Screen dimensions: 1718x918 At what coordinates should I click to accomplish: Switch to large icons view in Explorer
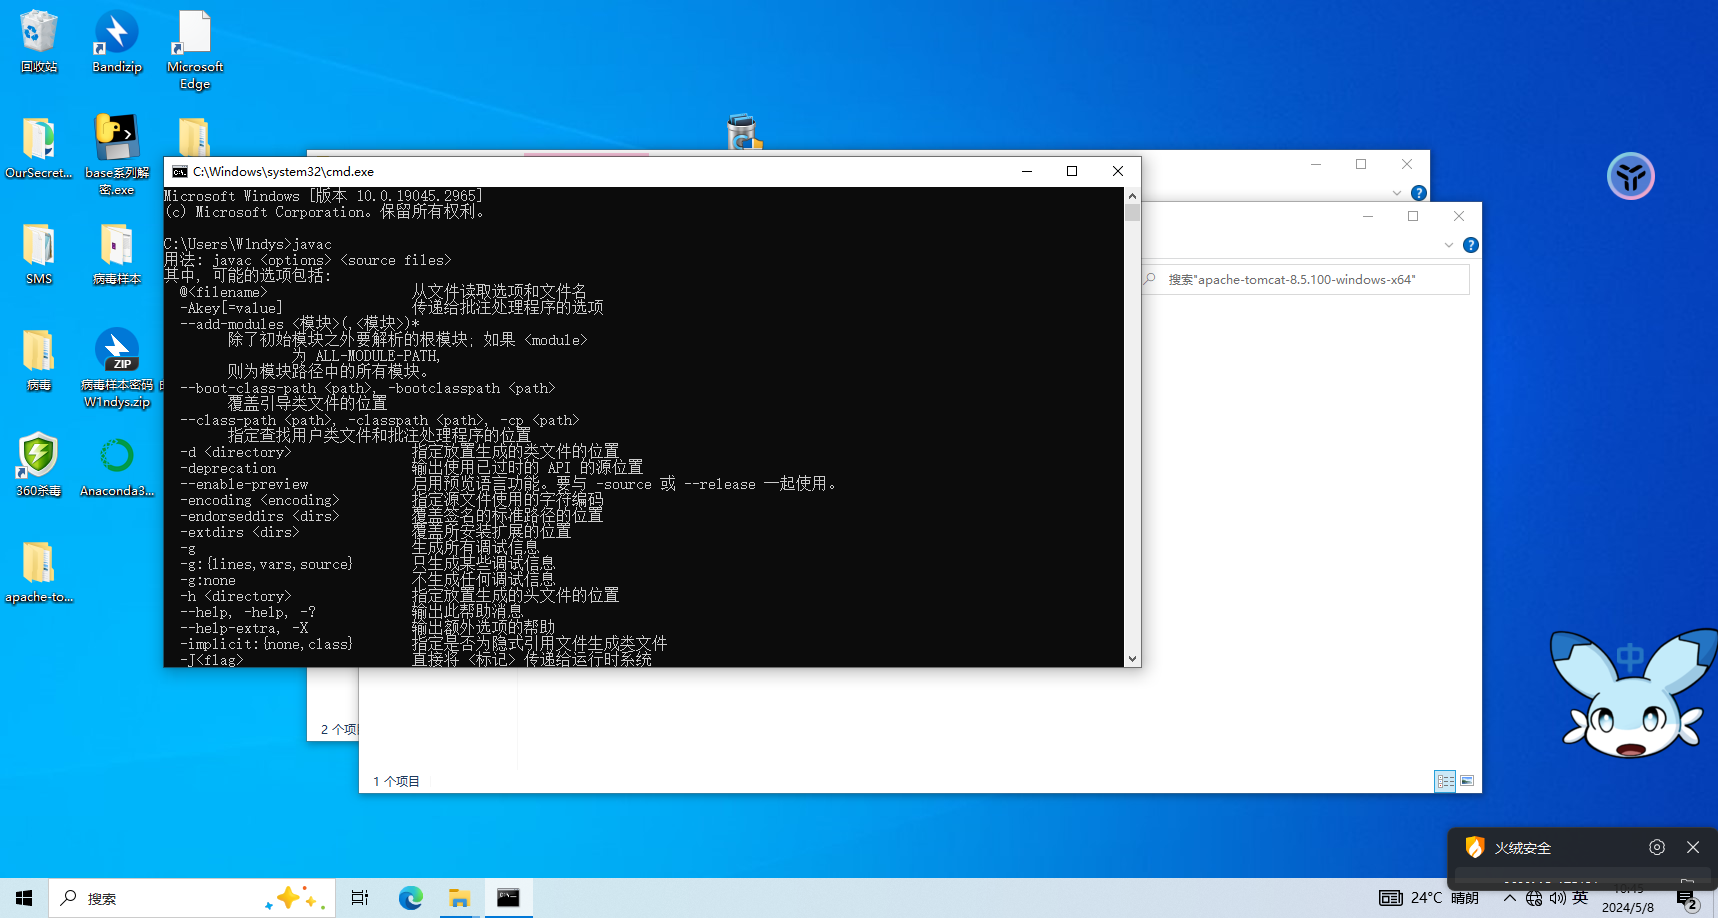tap(1467, 781)
